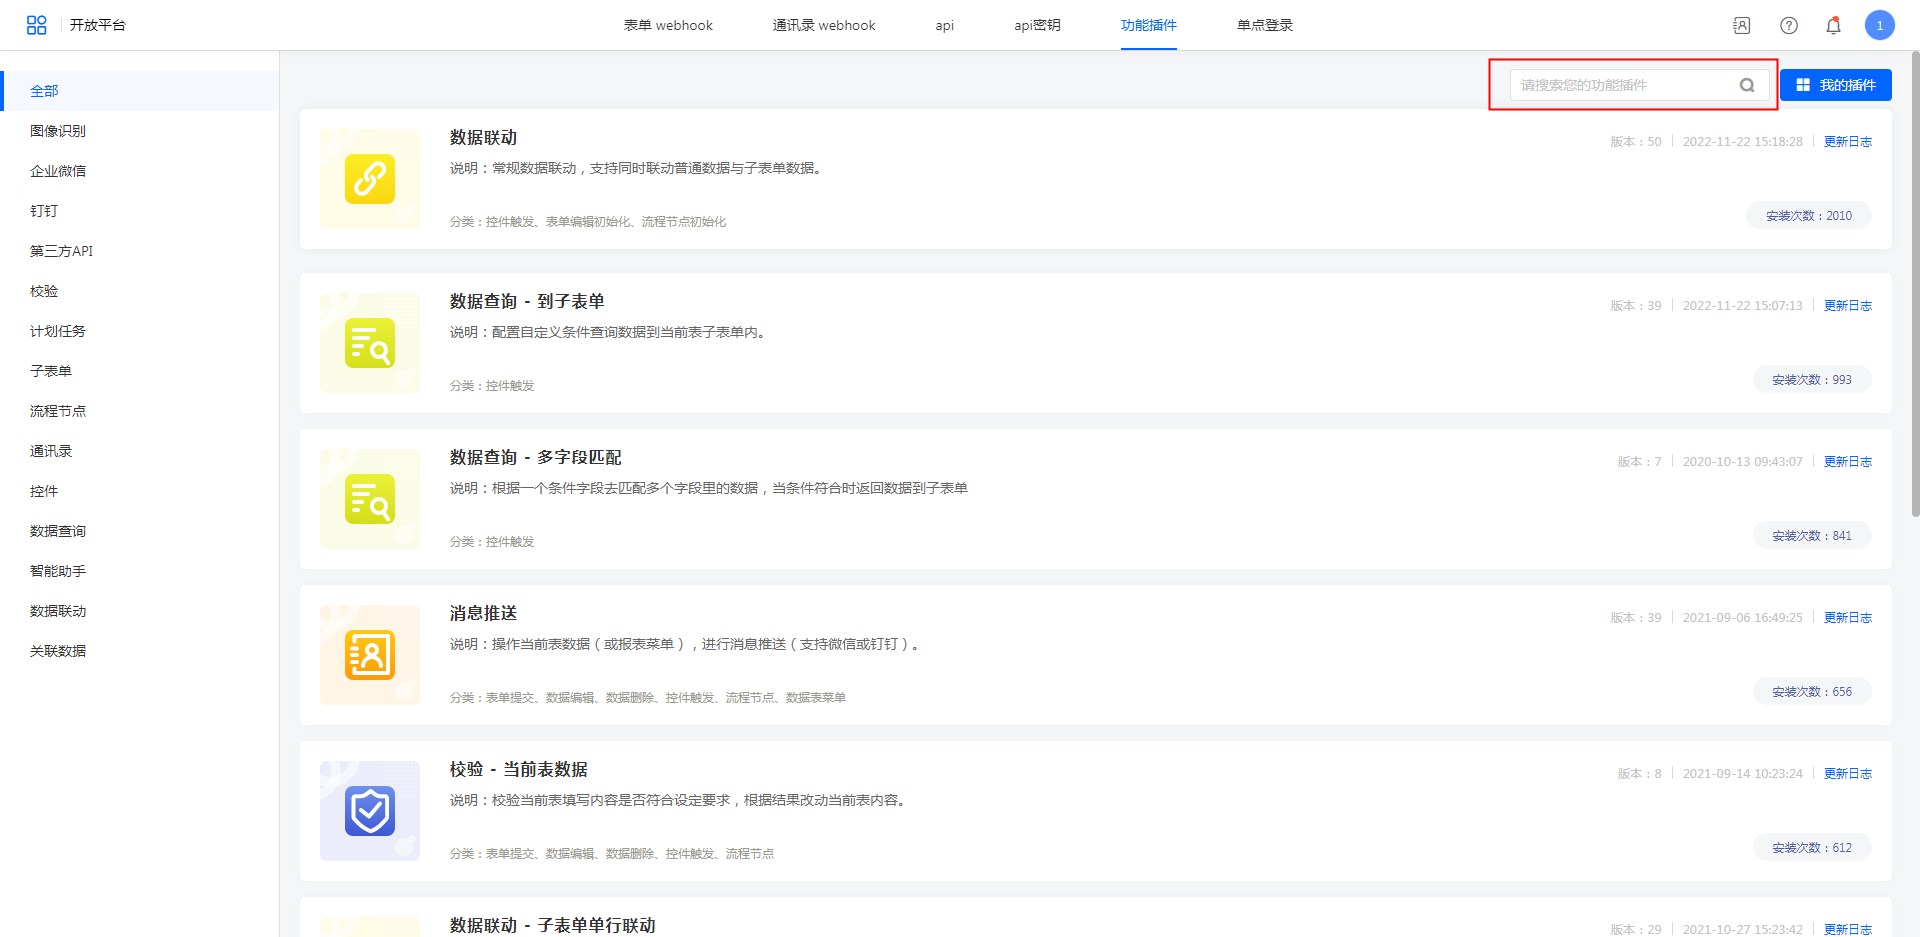Click the search magnifier icon
1920x937 pixels.
click(x=1747, y=85)
